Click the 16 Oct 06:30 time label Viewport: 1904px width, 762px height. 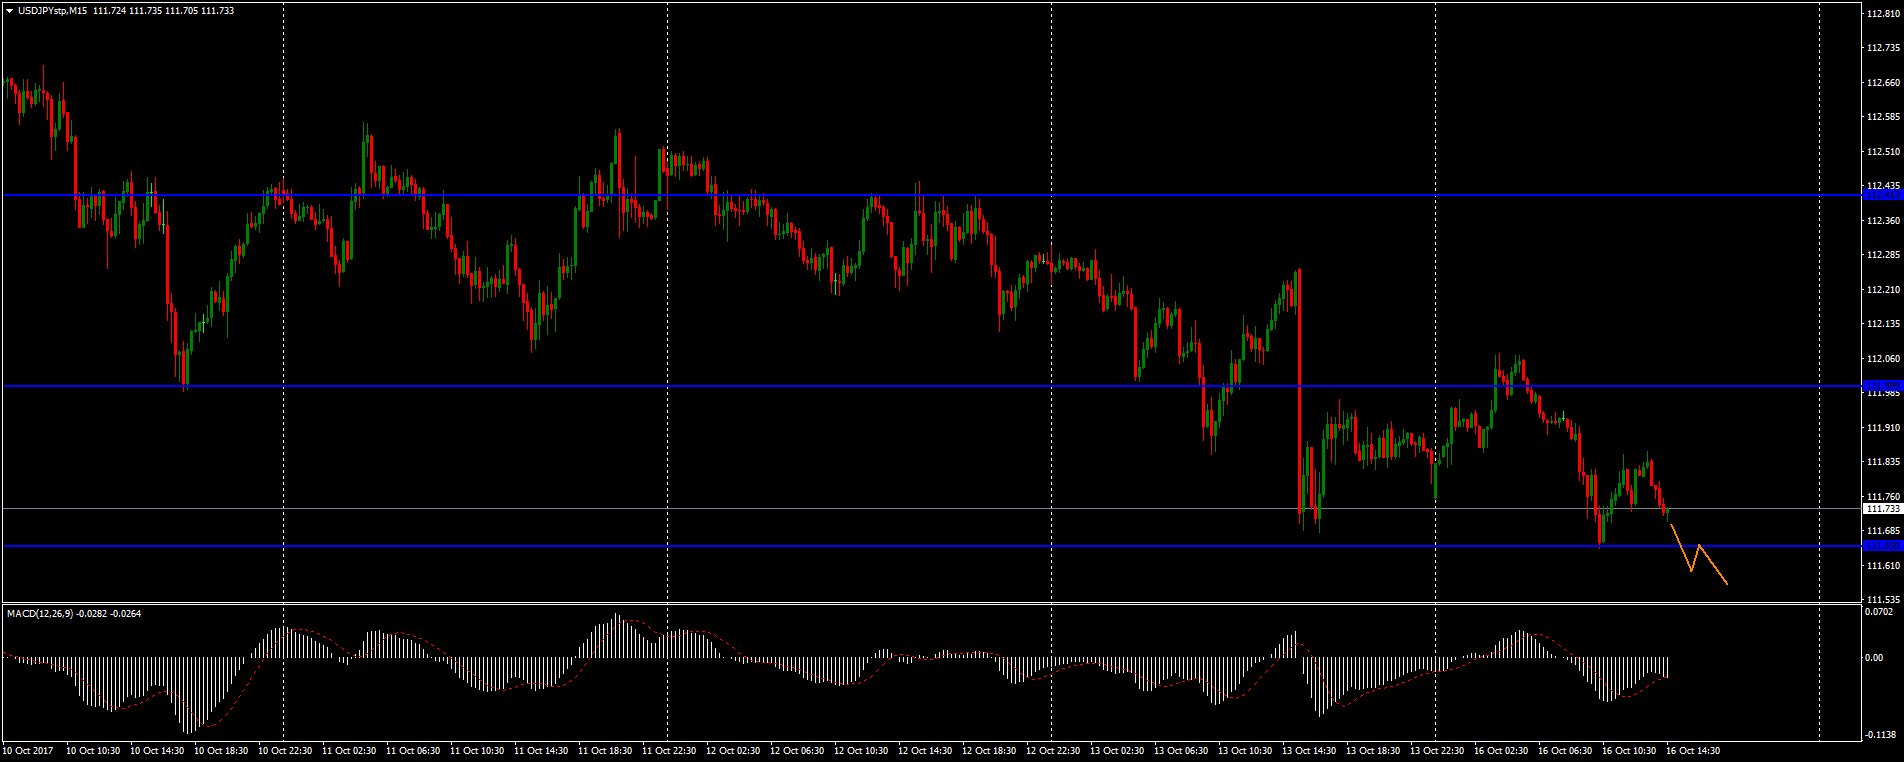coord(1565,750)
